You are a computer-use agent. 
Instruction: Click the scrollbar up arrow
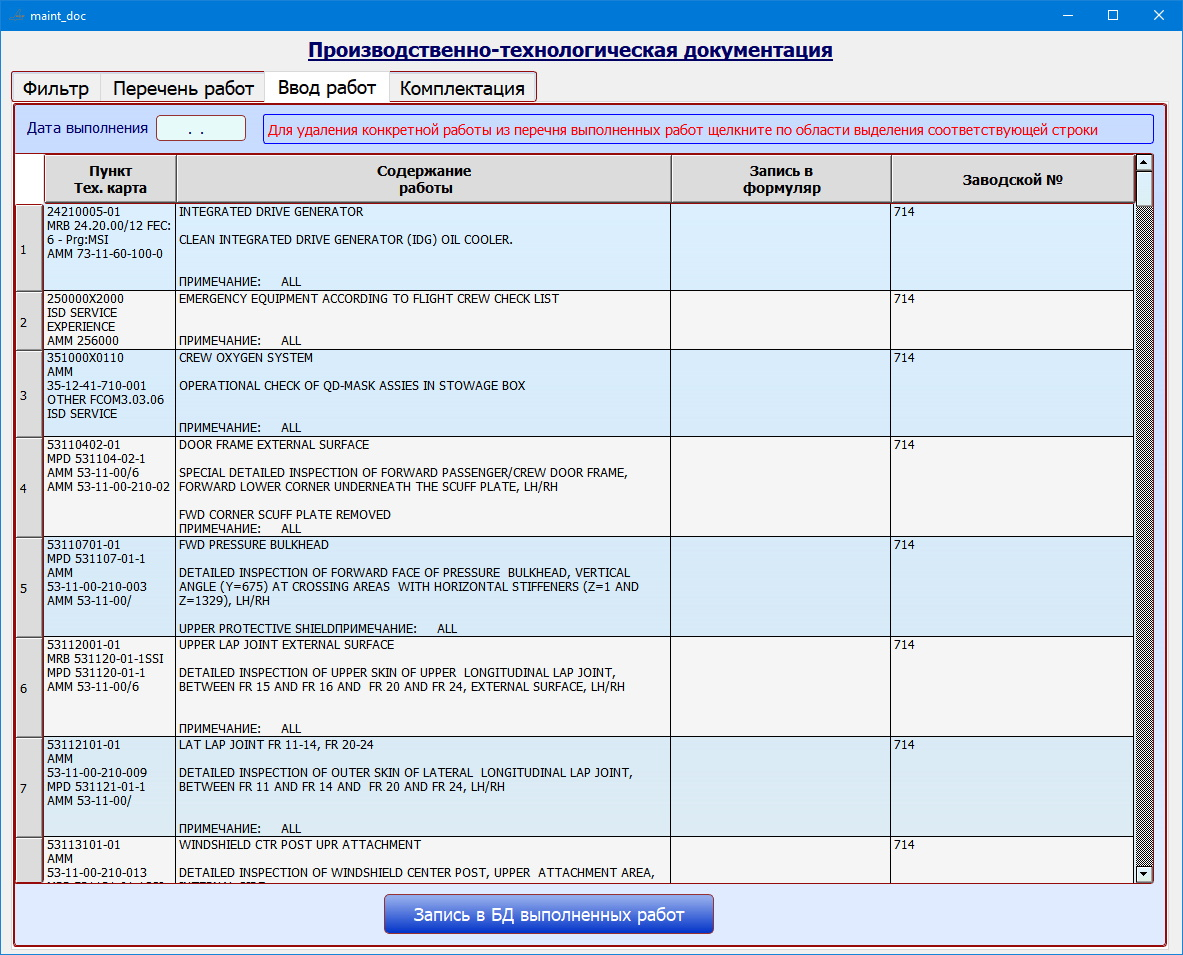(1144, 162)
